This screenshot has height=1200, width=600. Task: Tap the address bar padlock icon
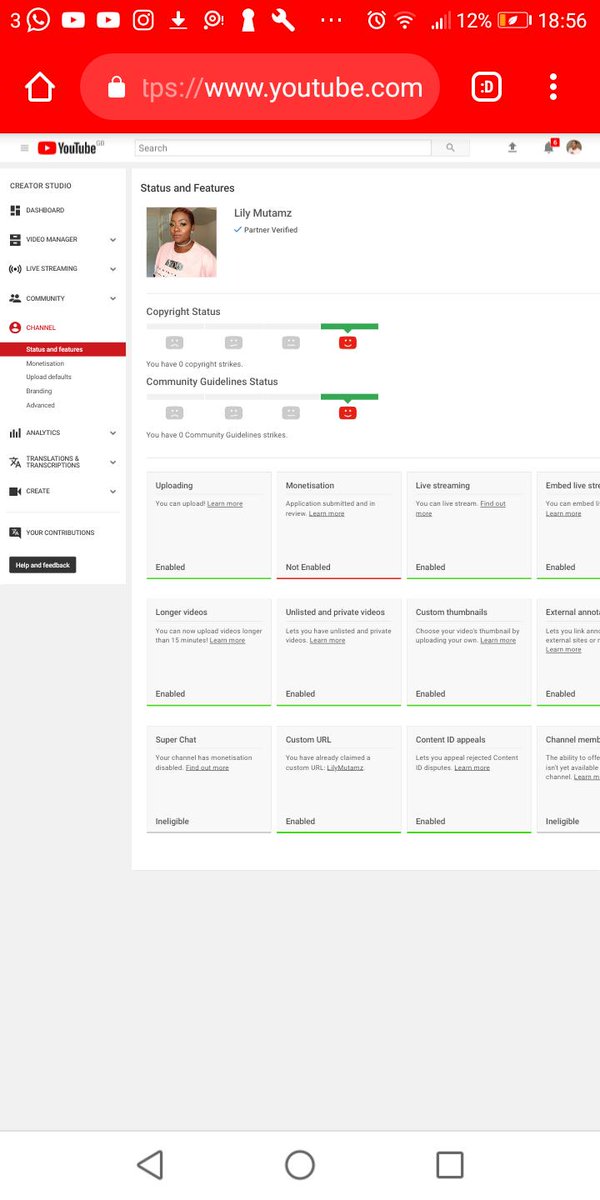coord(116,88)
